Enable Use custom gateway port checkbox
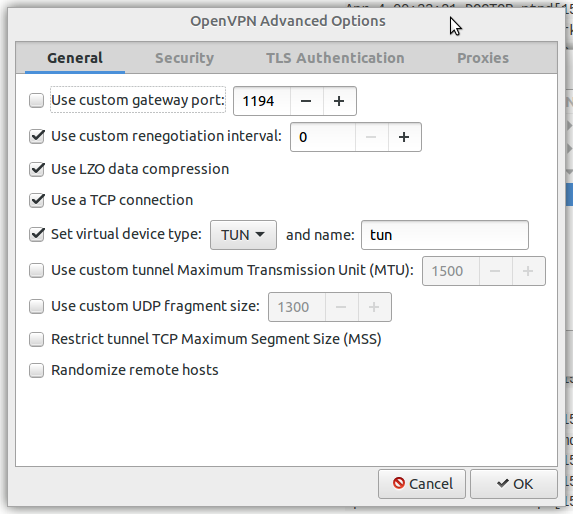Viewport: 573px width, 514px height. click(x=37, y=100)
